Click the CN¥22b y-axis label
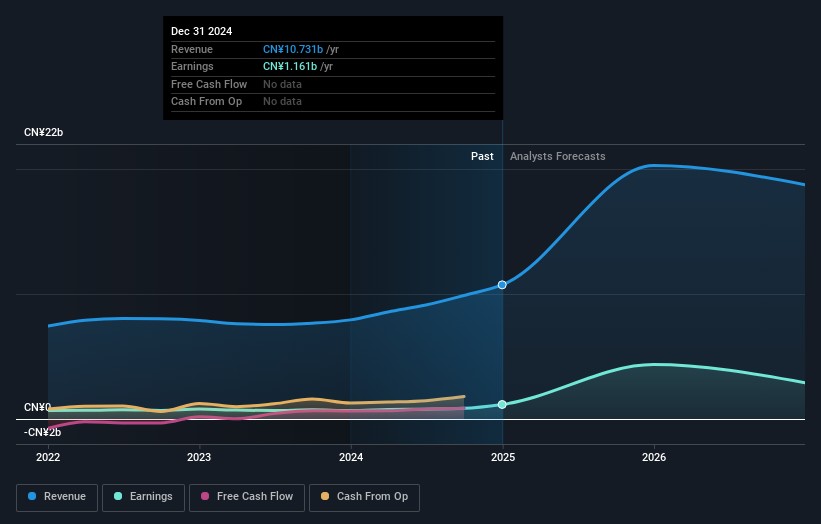Screen dimensions: 821x524 point(44,133)
